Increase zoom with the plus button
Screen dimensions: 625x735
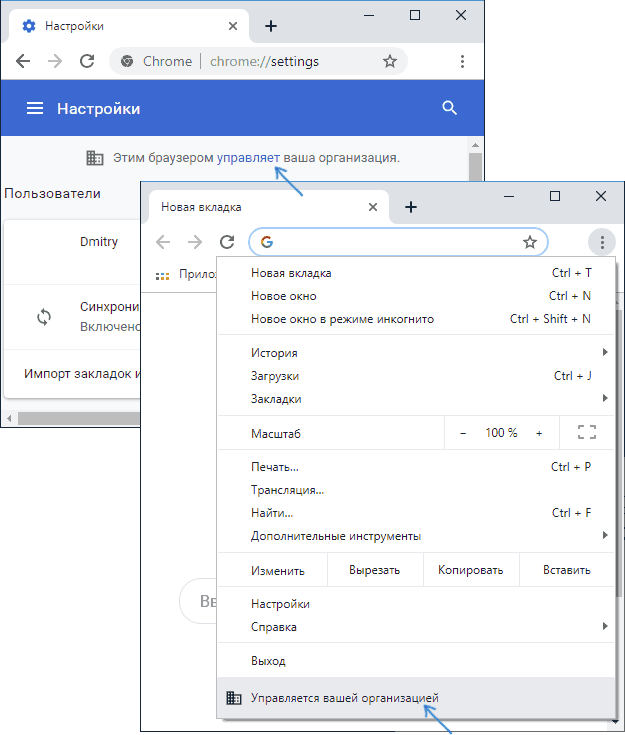[x=539, y=433]
